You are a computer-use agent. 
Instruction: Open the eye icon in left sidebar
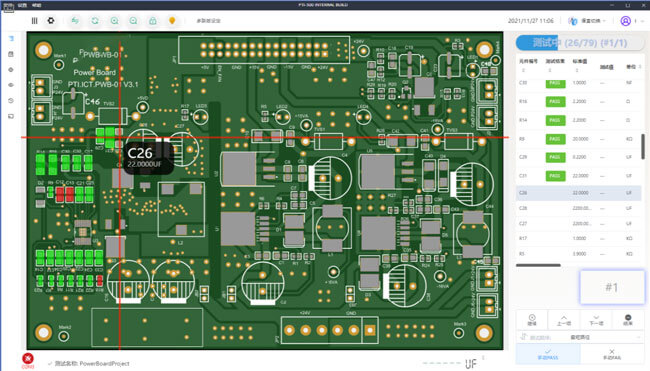pos(11,85)
